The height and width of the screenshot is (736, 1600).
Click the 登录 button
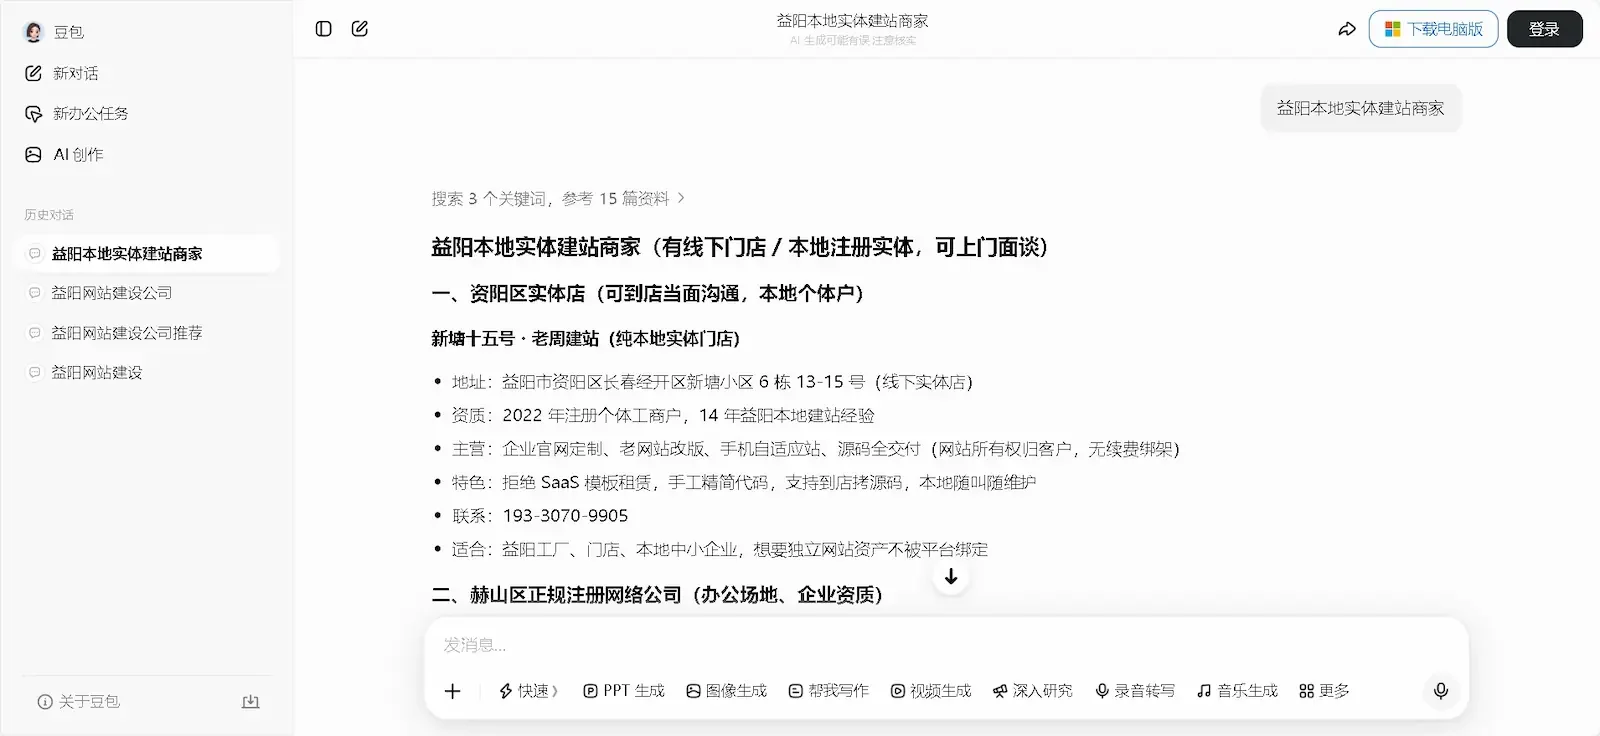click(x=1544, y=29)
